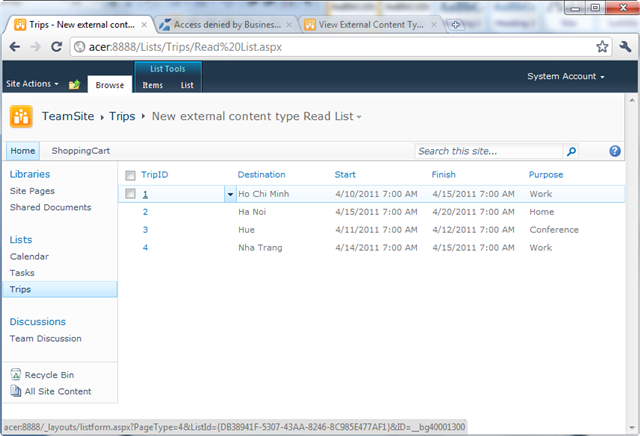Open the Tasks list
Screen dimensions: 640x436
22,273
